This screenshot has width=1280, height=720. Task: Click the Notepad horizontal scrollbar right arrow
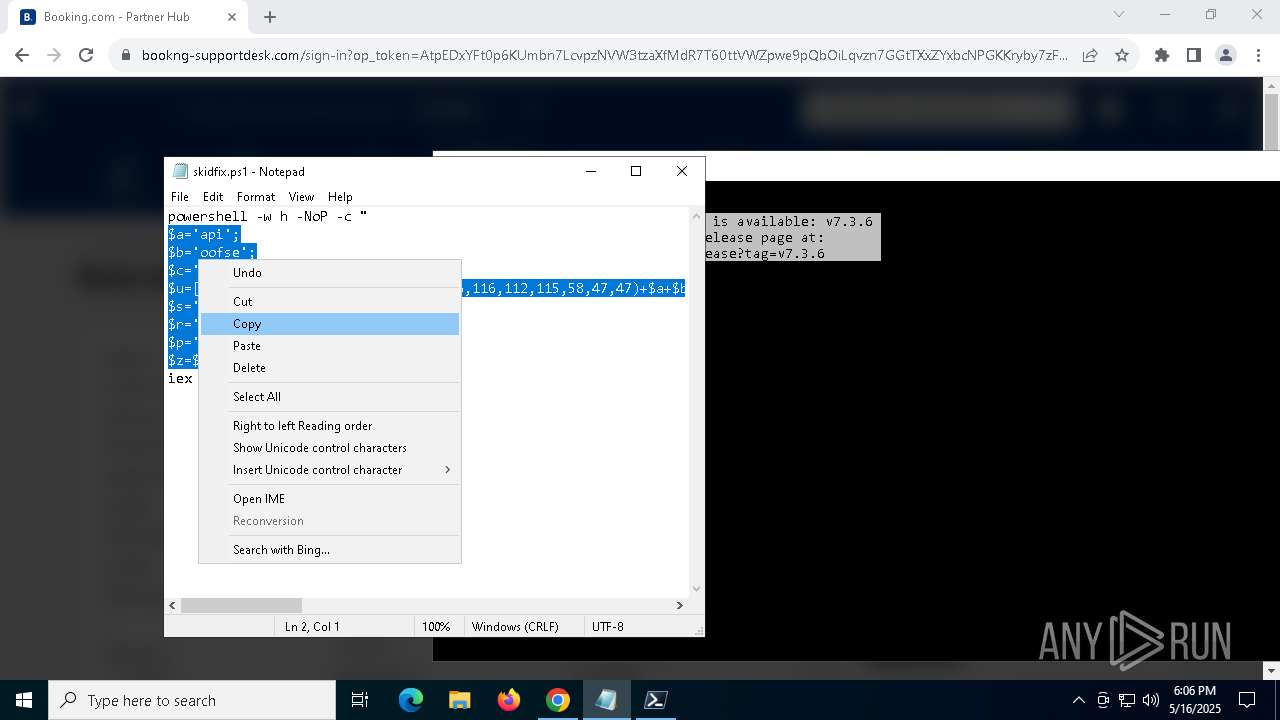click(680, 605)
